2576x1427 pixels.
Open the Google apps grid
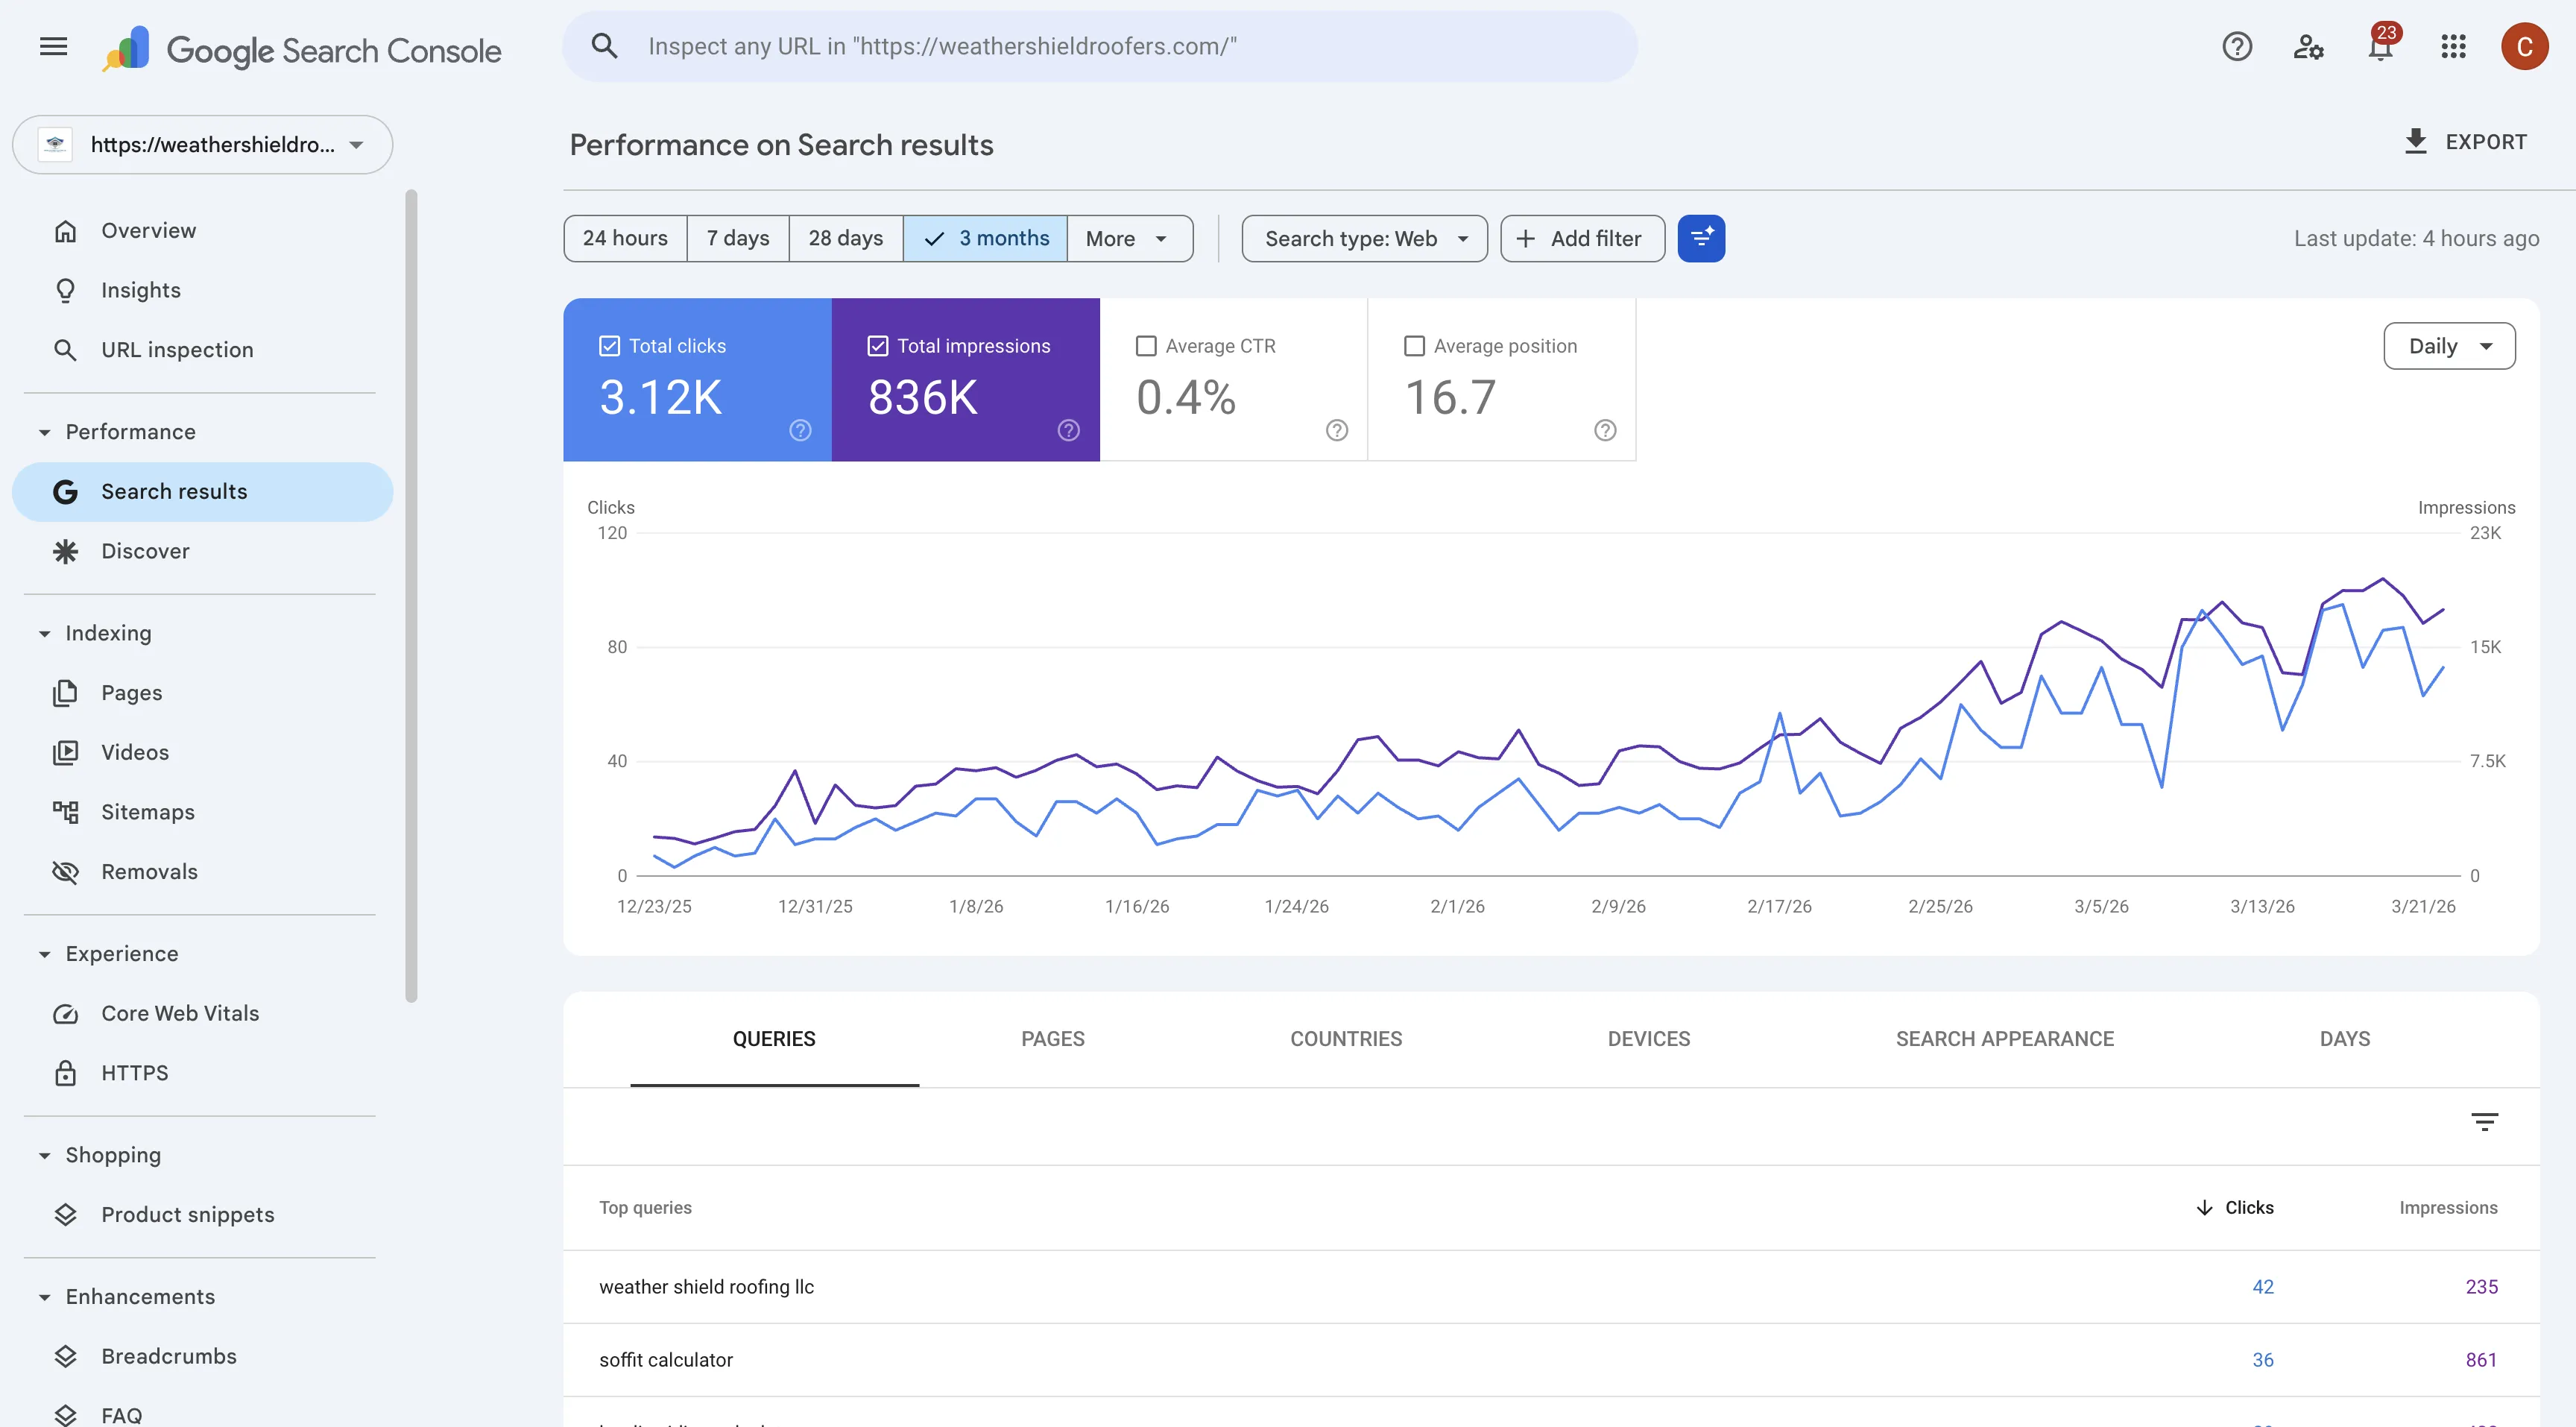tap(2452, 46)
